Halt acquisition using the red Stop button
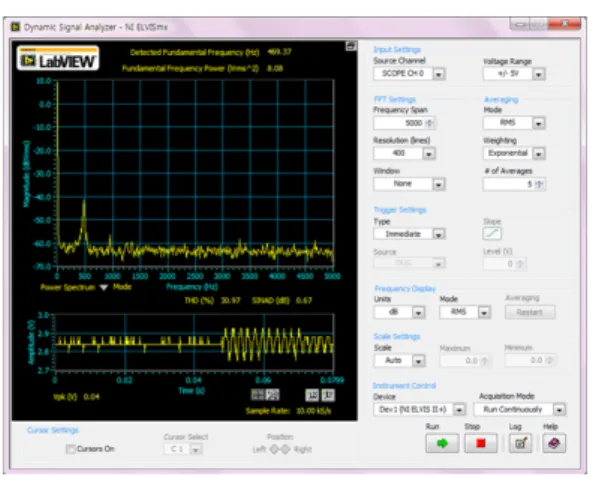Screen dimensions: 593x477 point(480,443)
